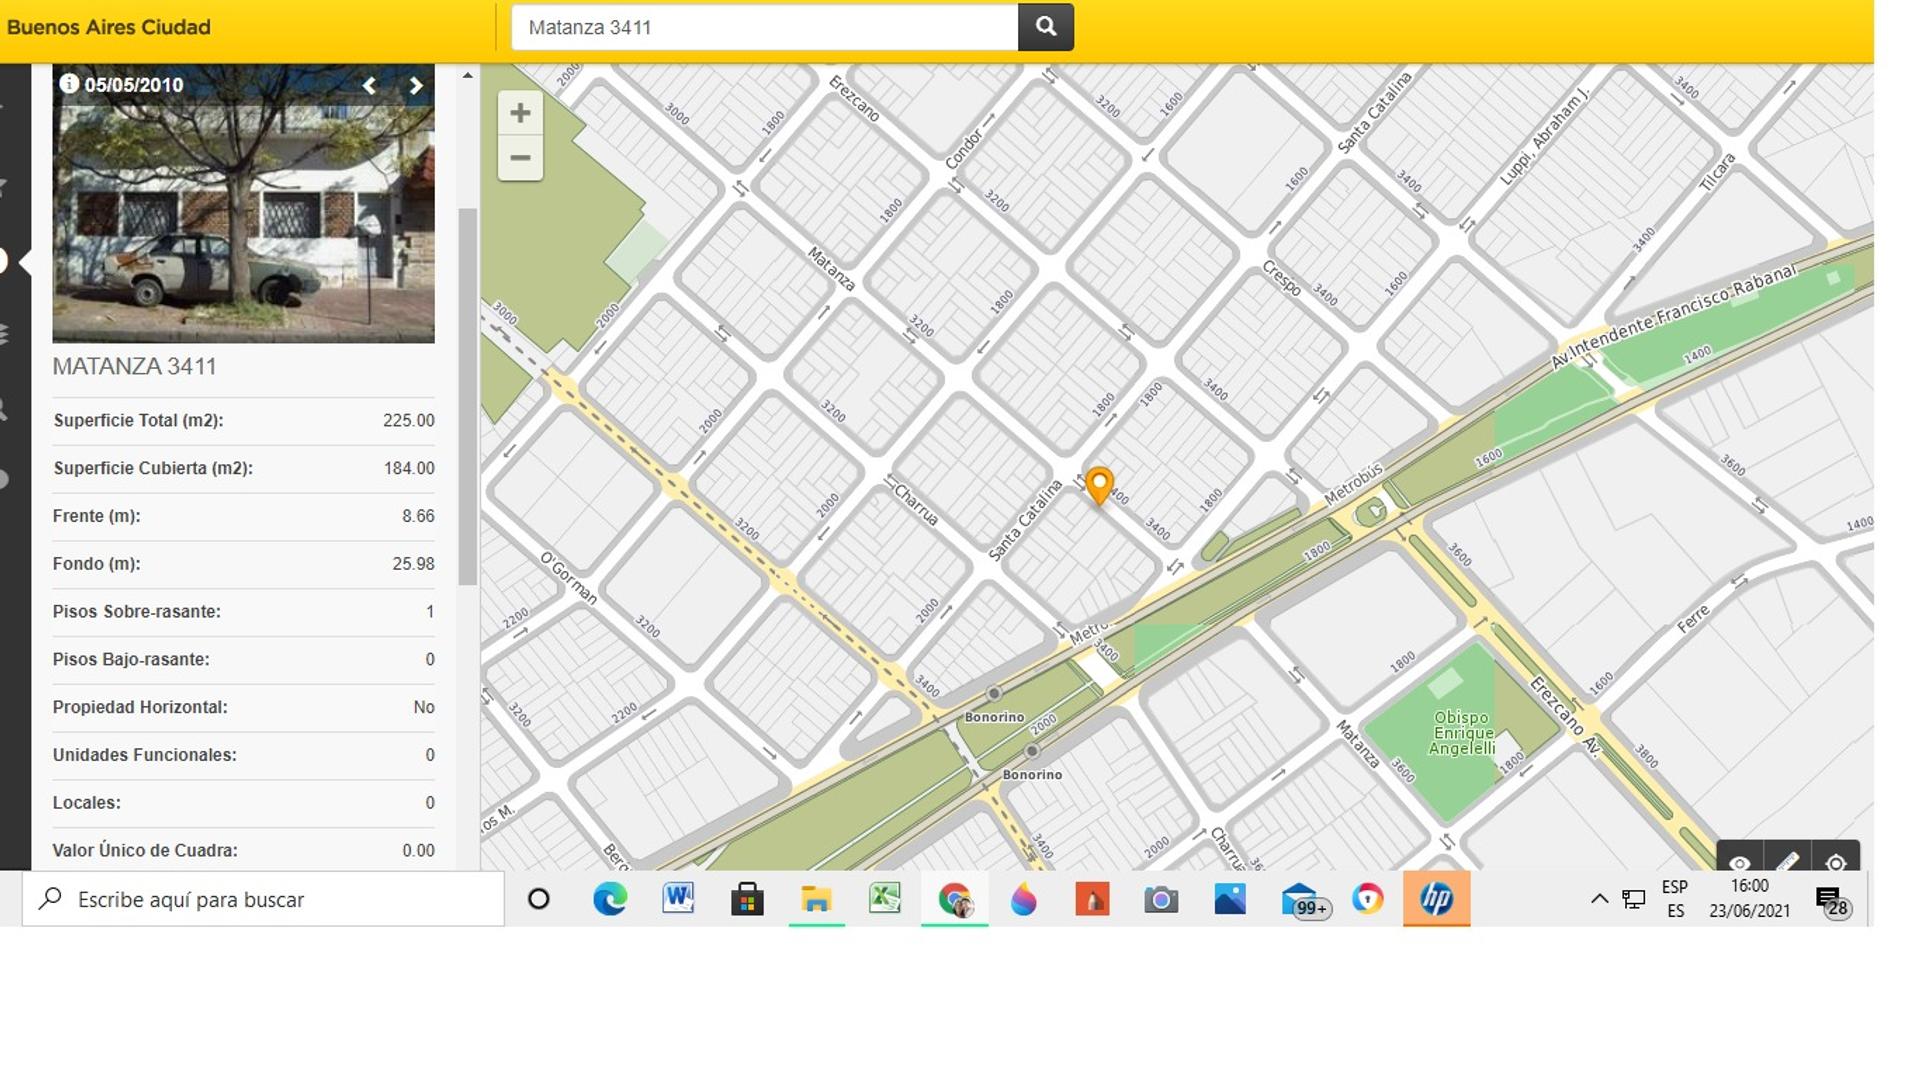Open Microsoft Word from taskbar
The height and width of the screenshot is (1080, 1920).
678,899
